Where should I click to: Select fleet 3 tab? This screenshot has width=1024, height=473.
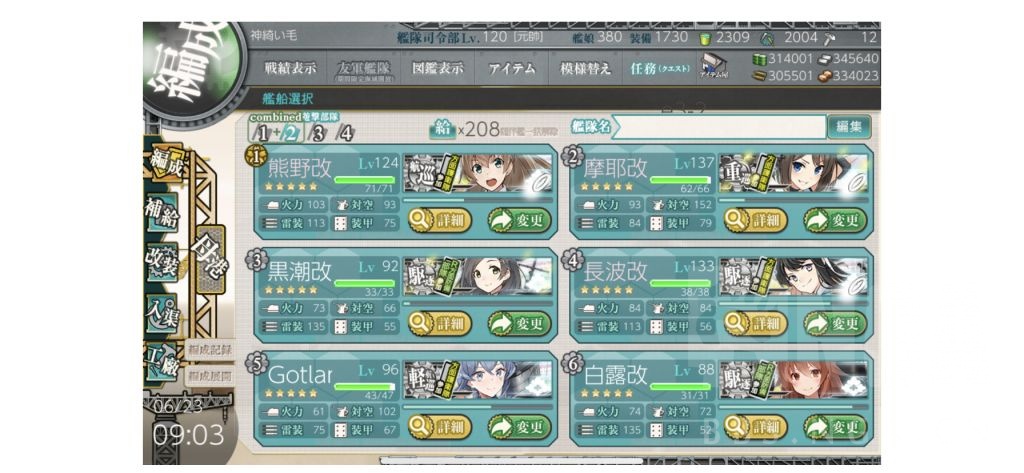[317, 133]
